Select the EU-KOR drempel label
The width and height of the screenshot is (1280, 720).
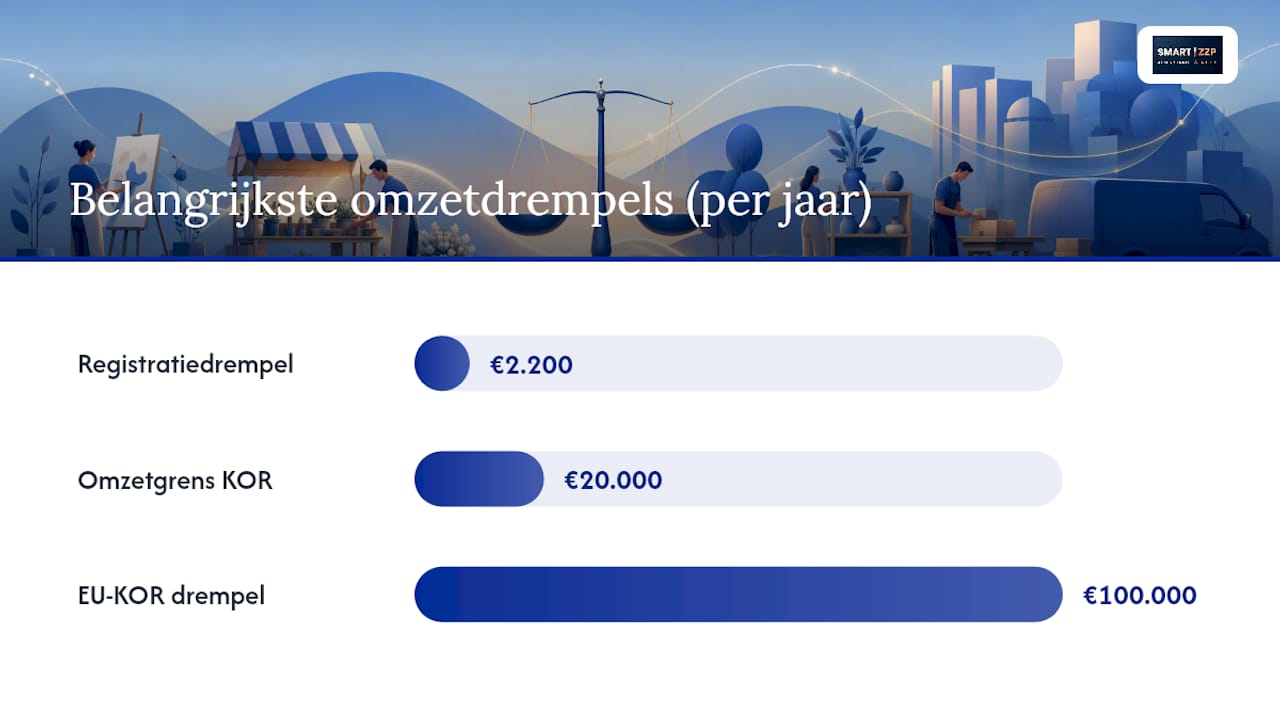(171, 596)
